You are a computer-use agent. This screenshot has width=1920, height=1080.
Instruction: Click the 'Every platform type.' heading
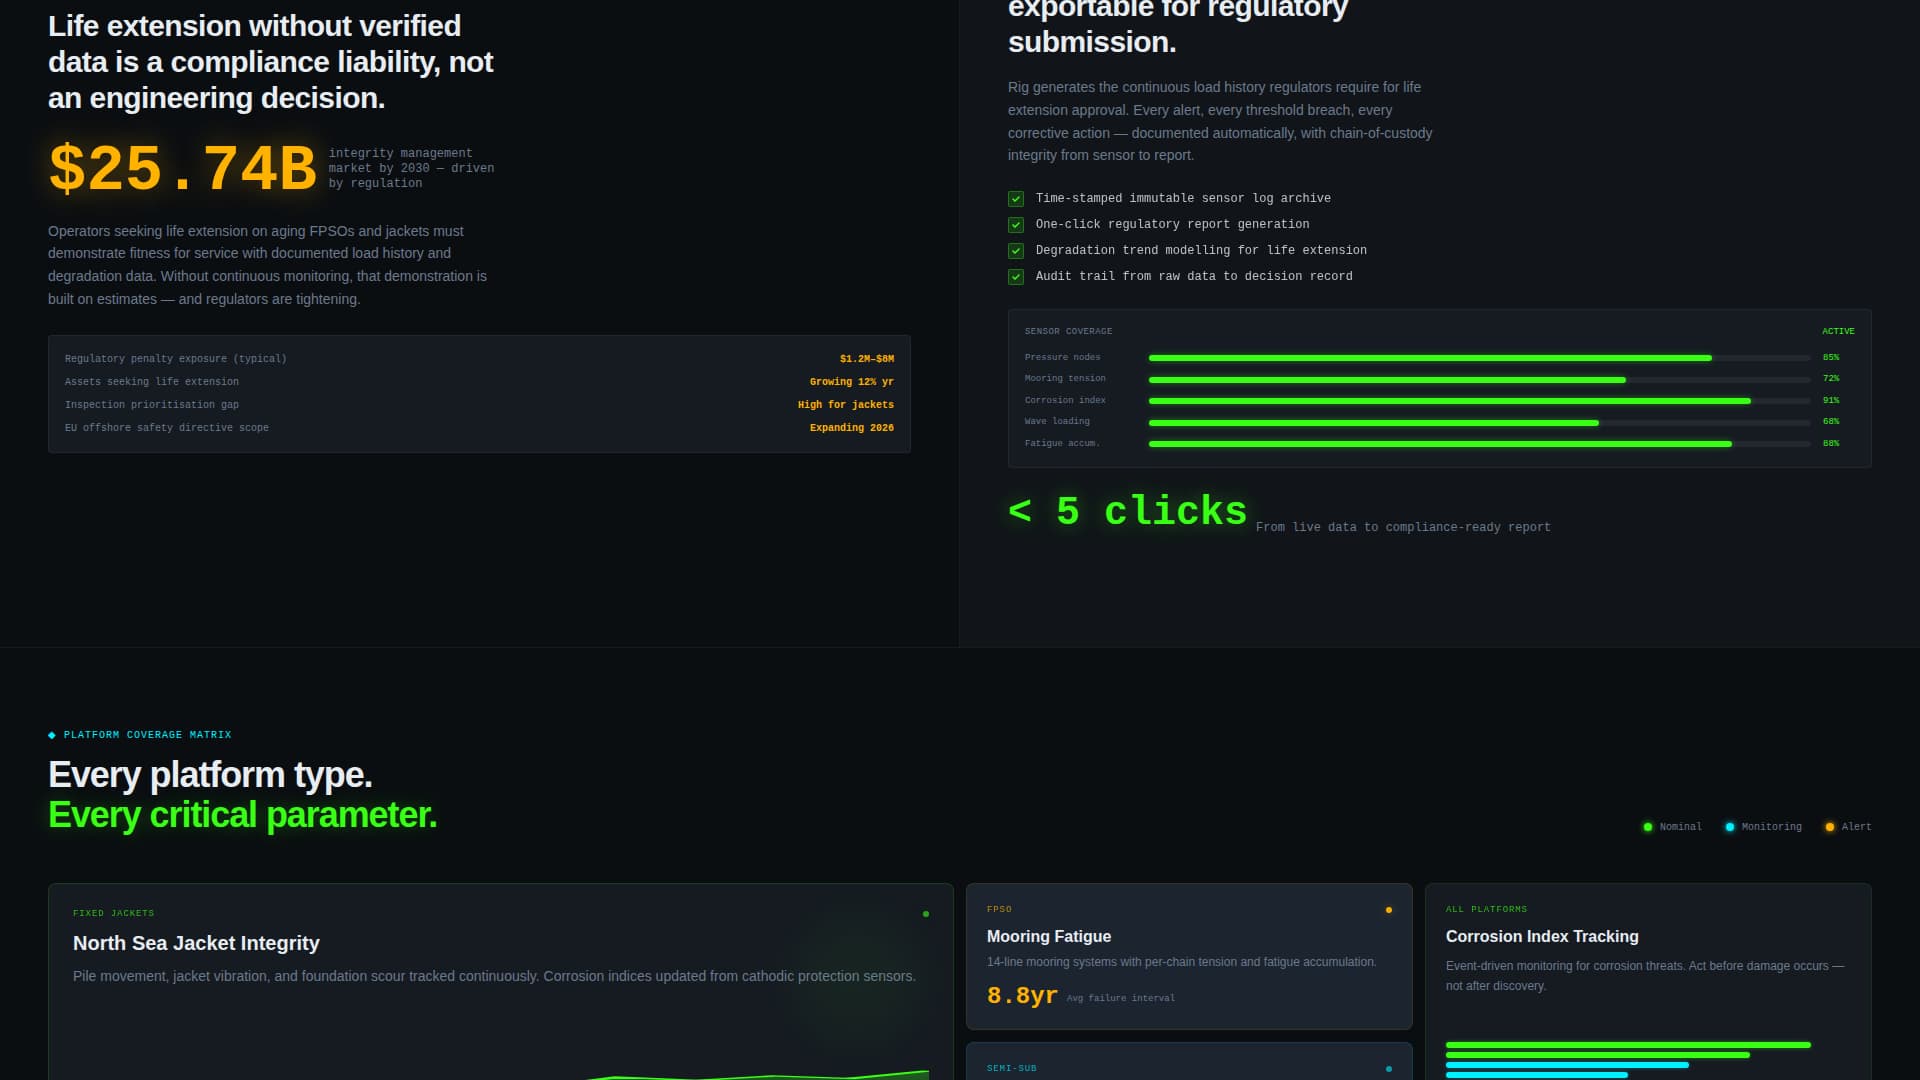pyautogui.click(x=210, y=775)
